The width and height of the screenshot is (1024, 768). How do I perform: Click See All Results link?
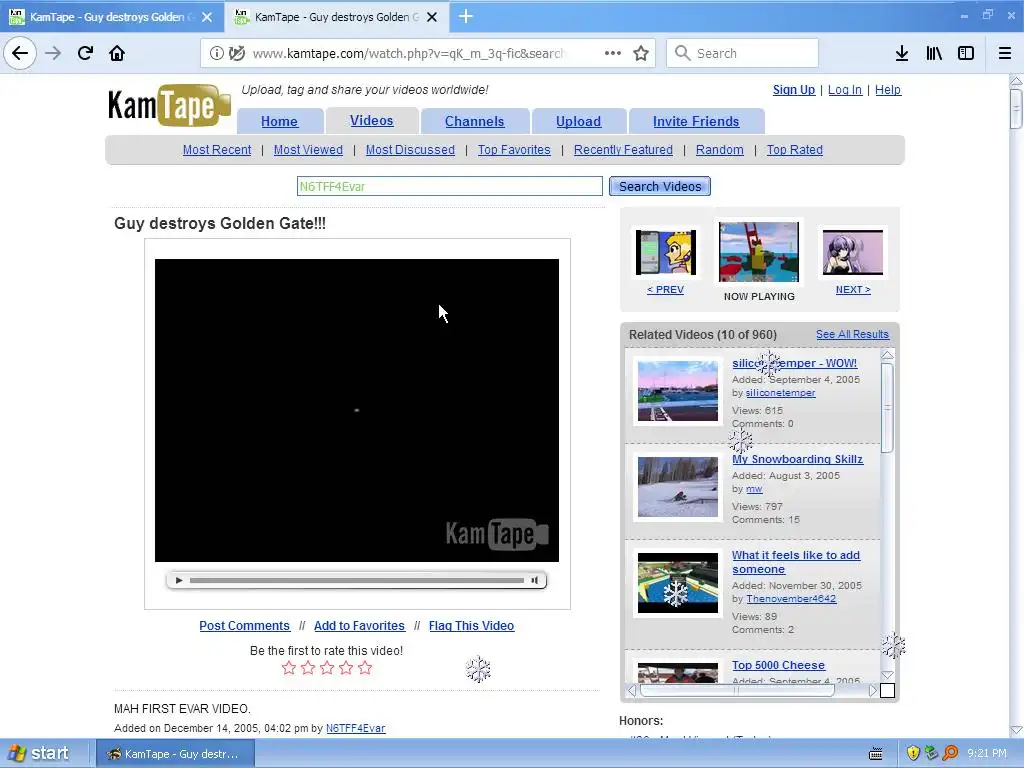click(852, 334)
